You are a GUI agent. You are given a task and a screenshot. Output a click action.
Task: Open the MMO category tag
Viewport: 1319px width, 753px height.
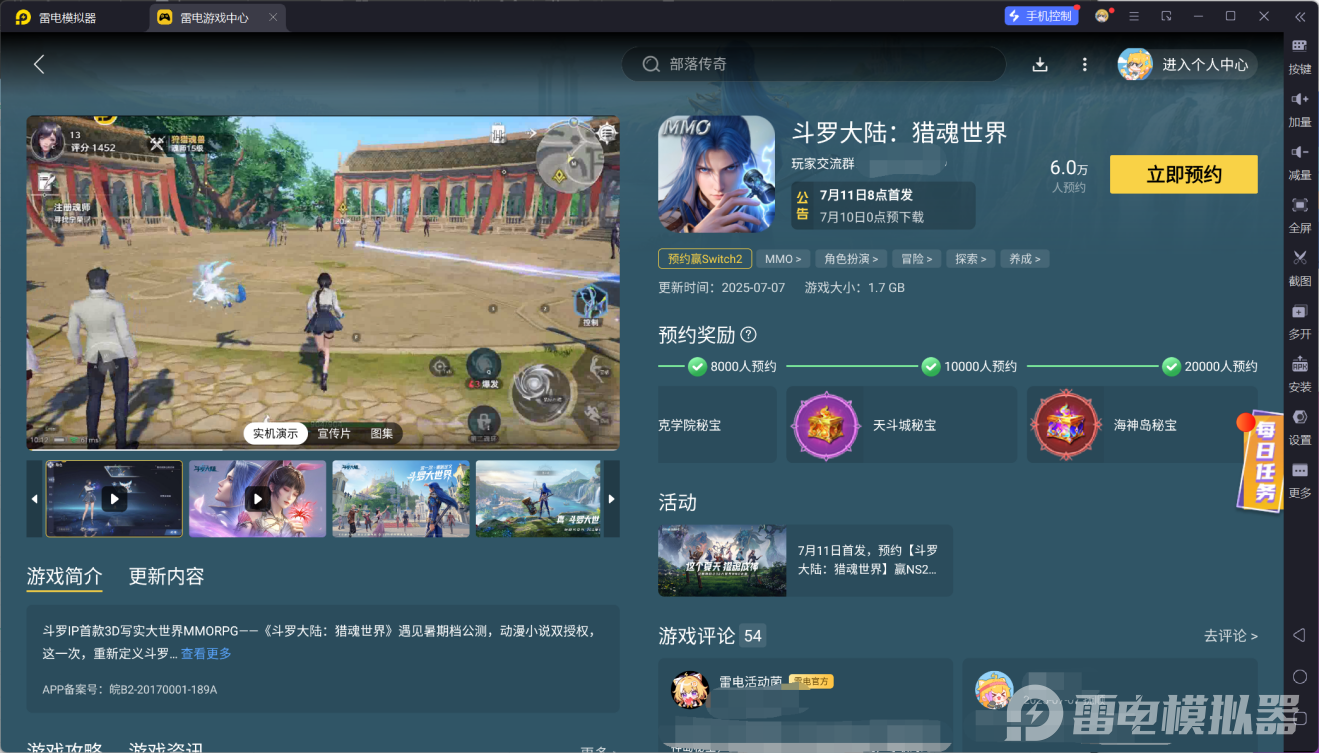click(783, 259)
